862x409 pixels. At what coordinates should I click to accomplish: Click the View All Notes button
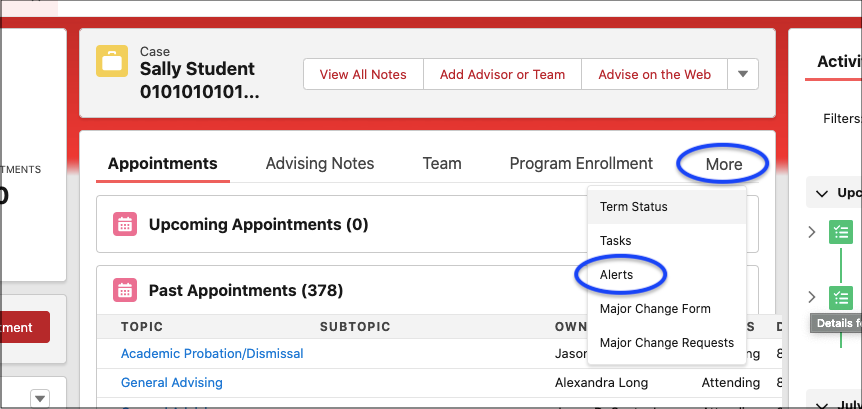click(363, 74)
